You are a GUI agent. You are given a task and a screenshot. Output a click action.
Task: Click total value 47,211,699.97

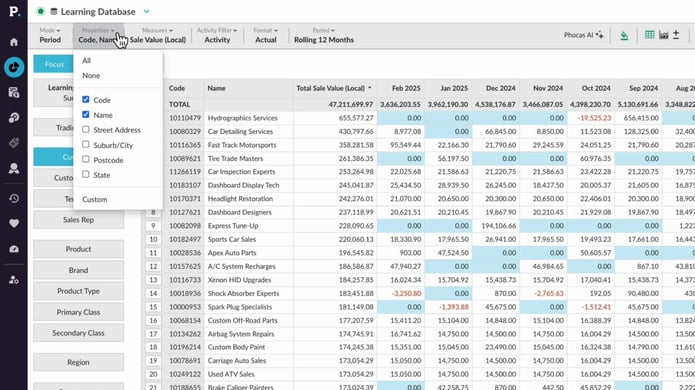point(351,105)
